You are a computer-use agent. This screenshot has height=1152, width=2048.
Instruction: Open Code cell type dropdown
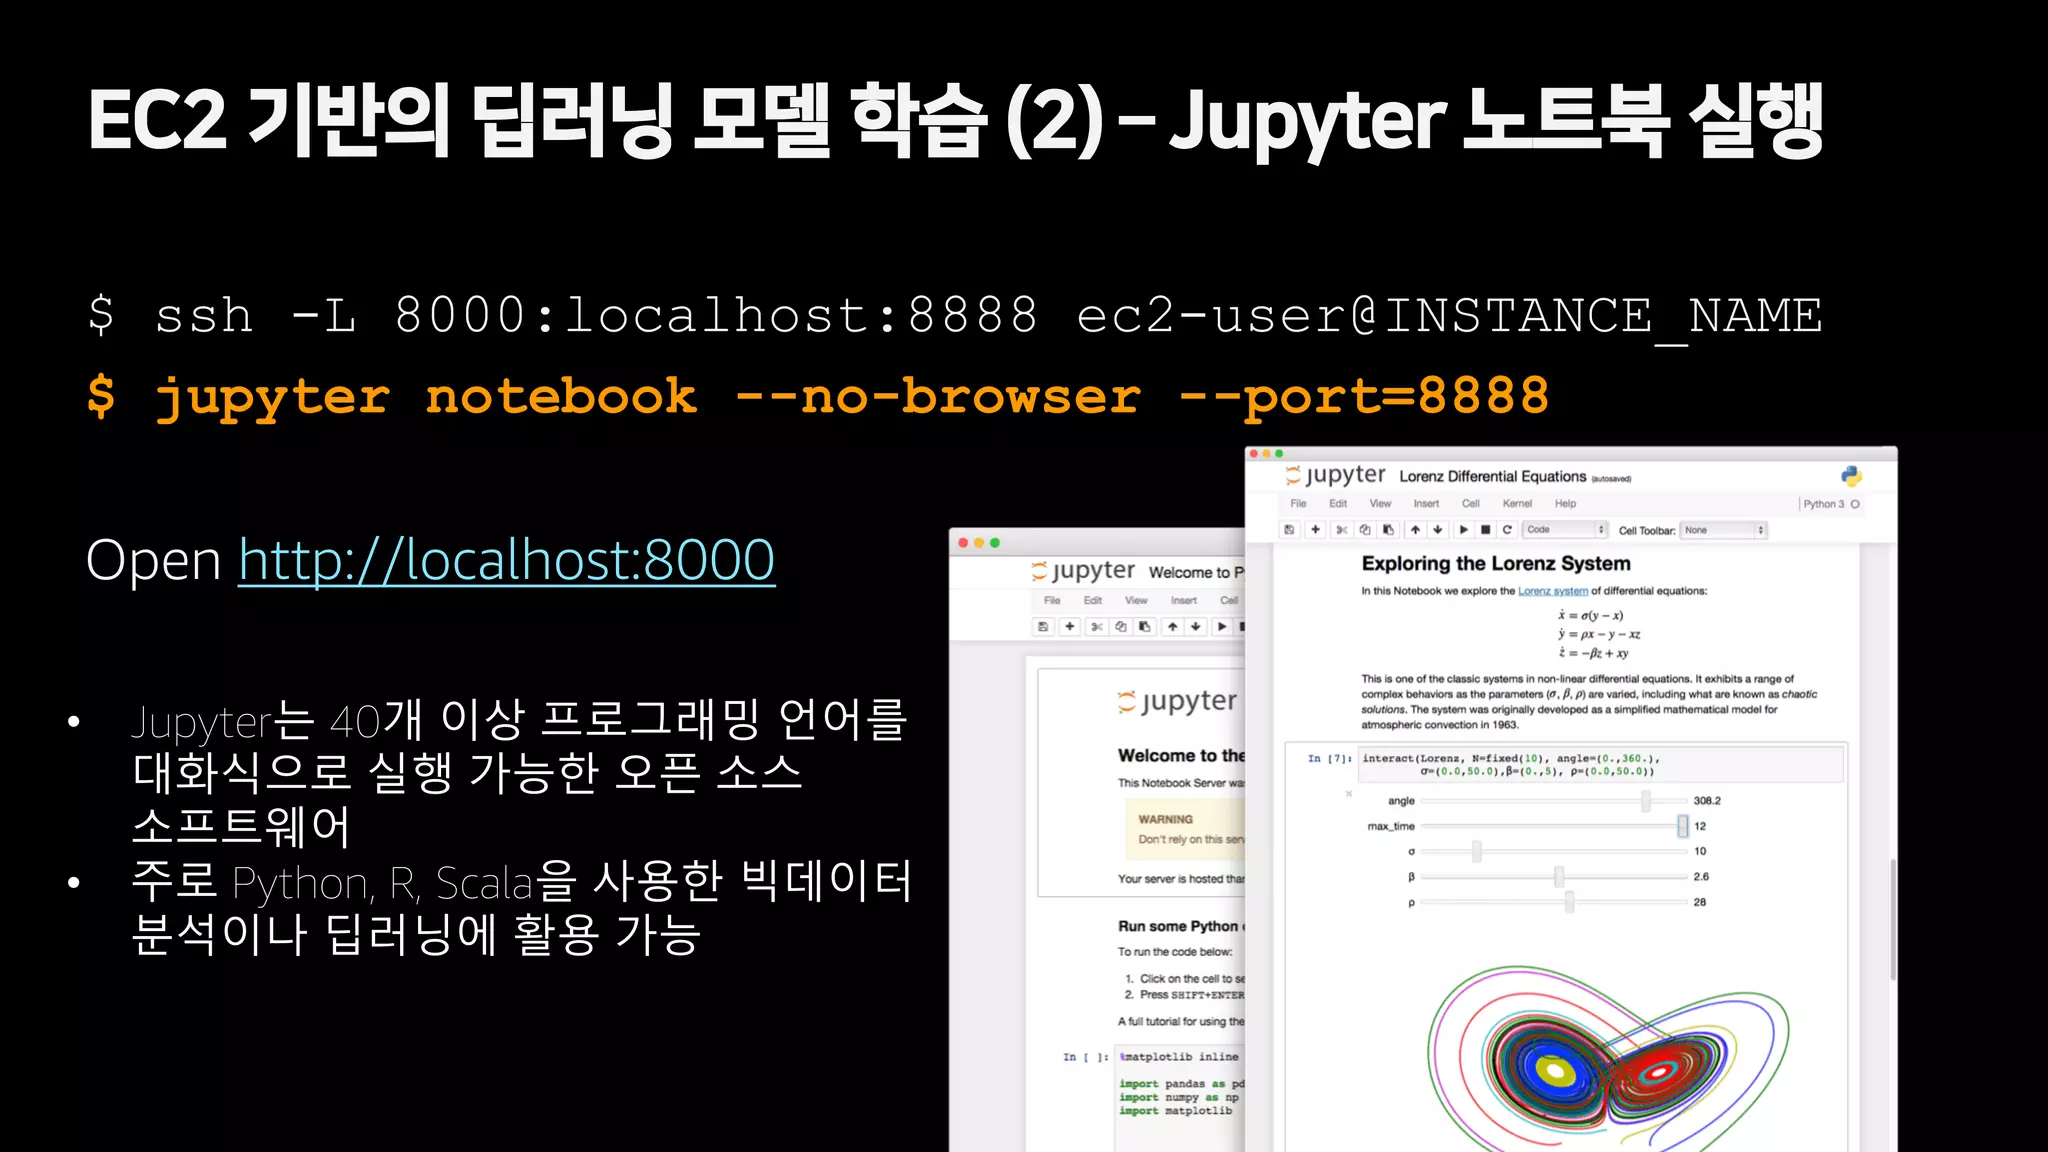[1565, 530]
